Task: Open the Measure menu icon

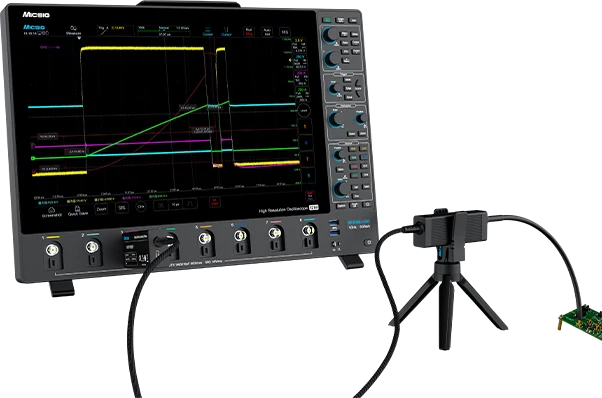Action: pos(73,31)
